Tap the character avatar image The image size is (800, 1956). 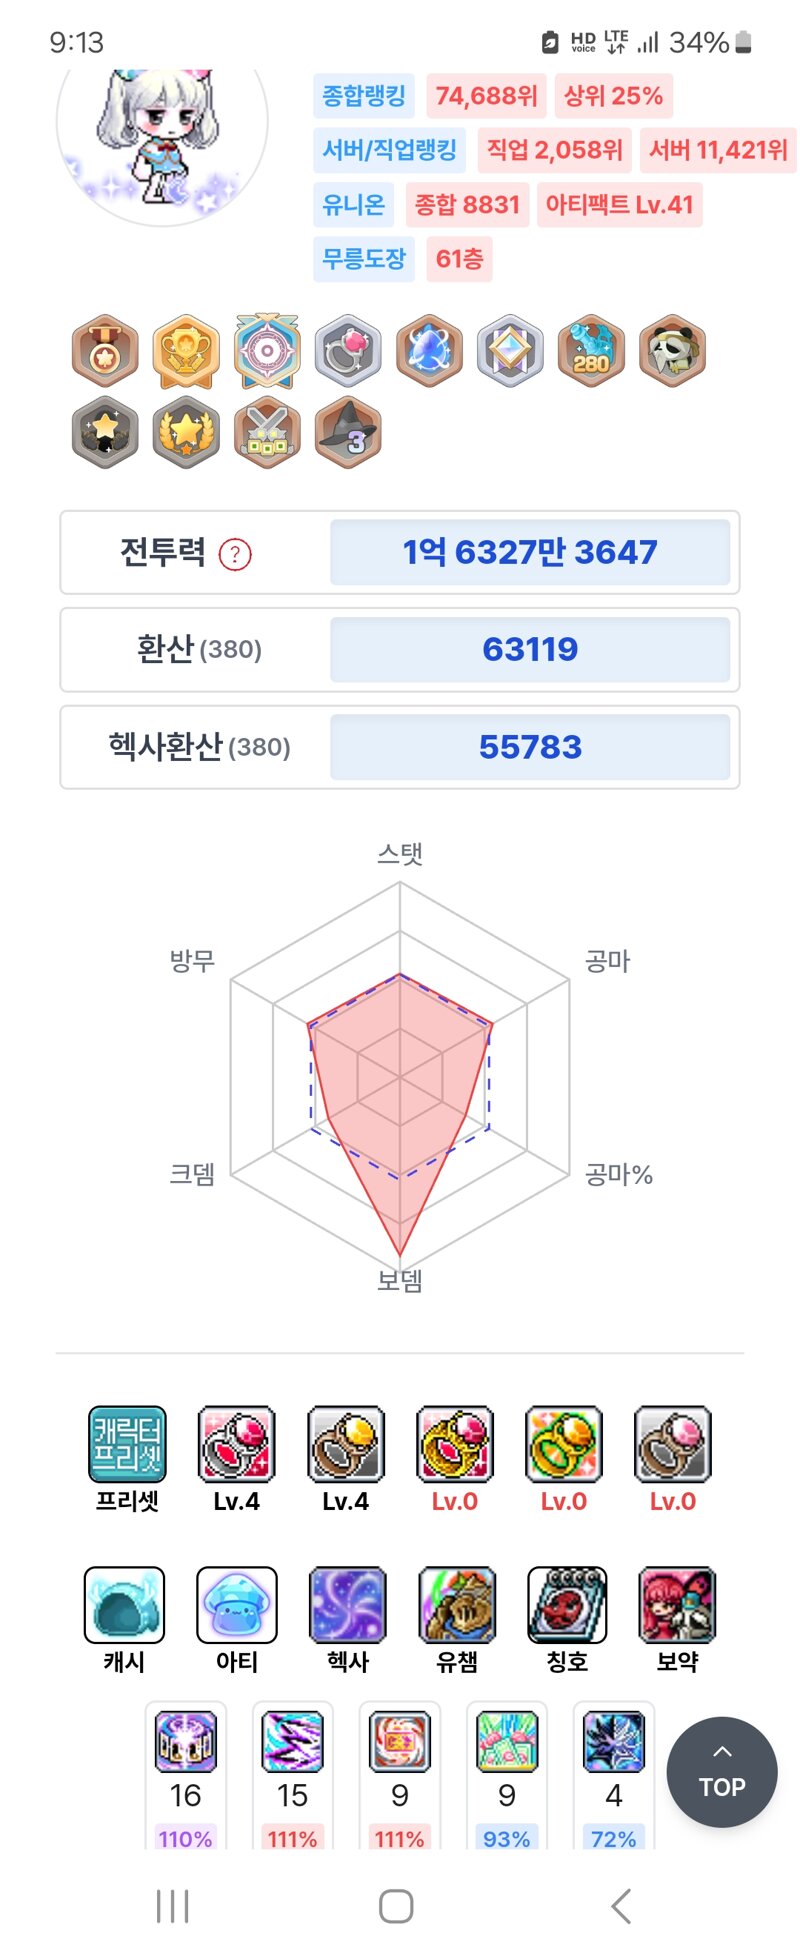(x=162, y=138)
